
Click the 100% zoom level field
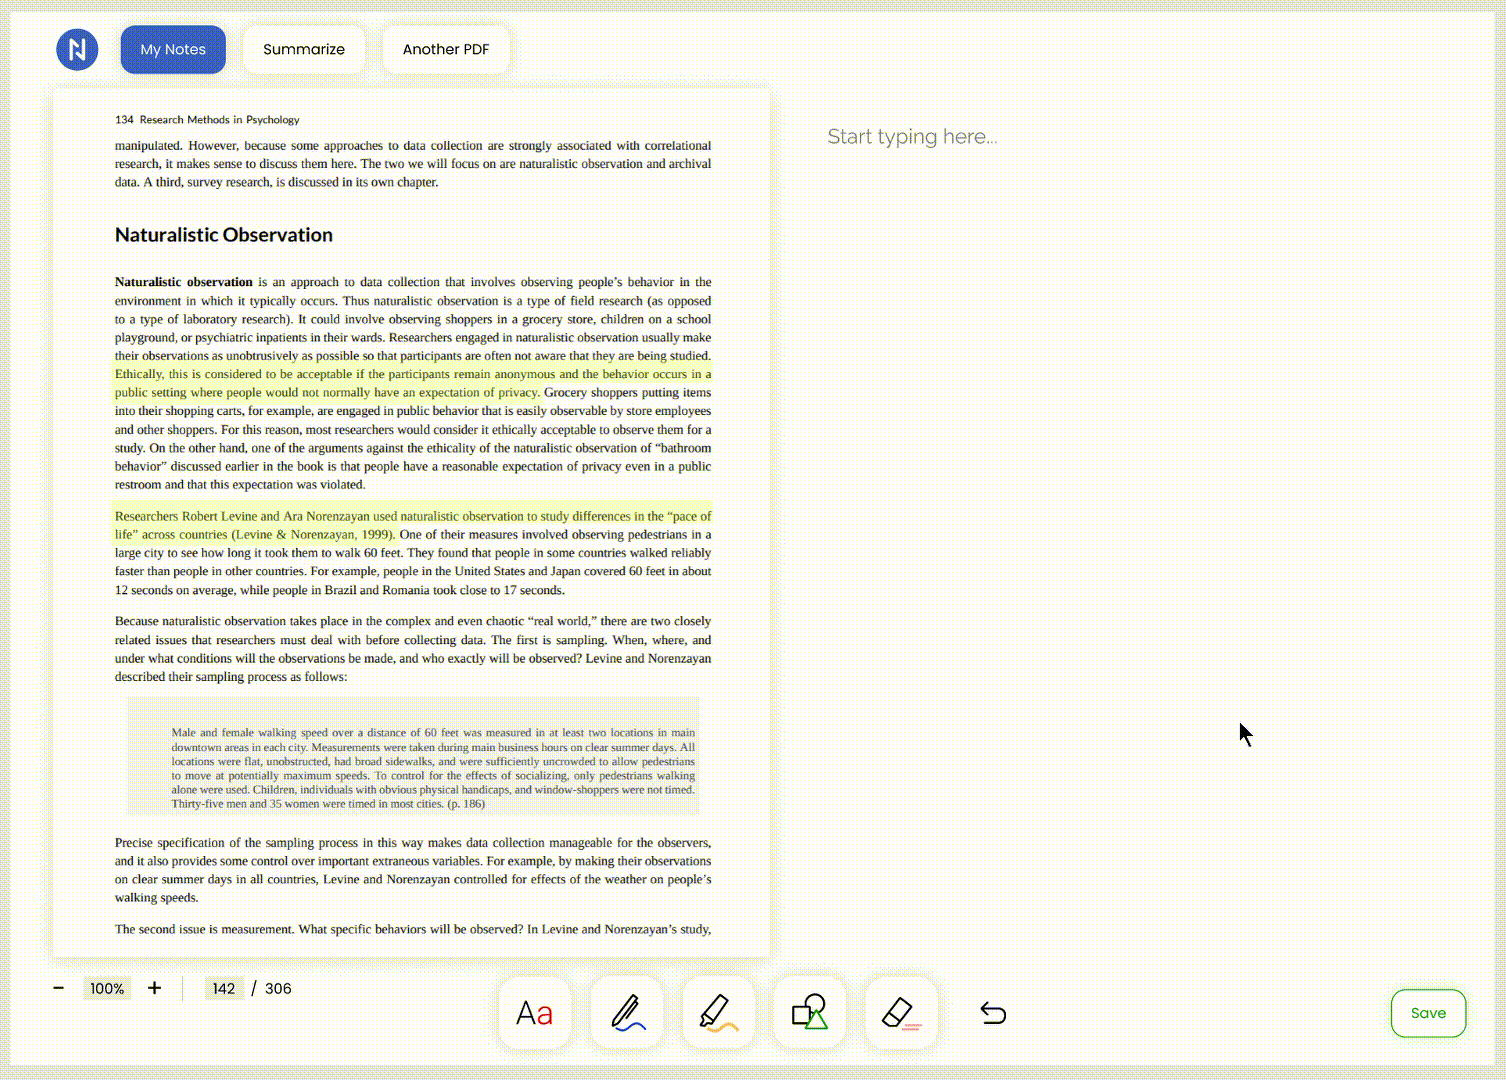[x=107, y=988]
